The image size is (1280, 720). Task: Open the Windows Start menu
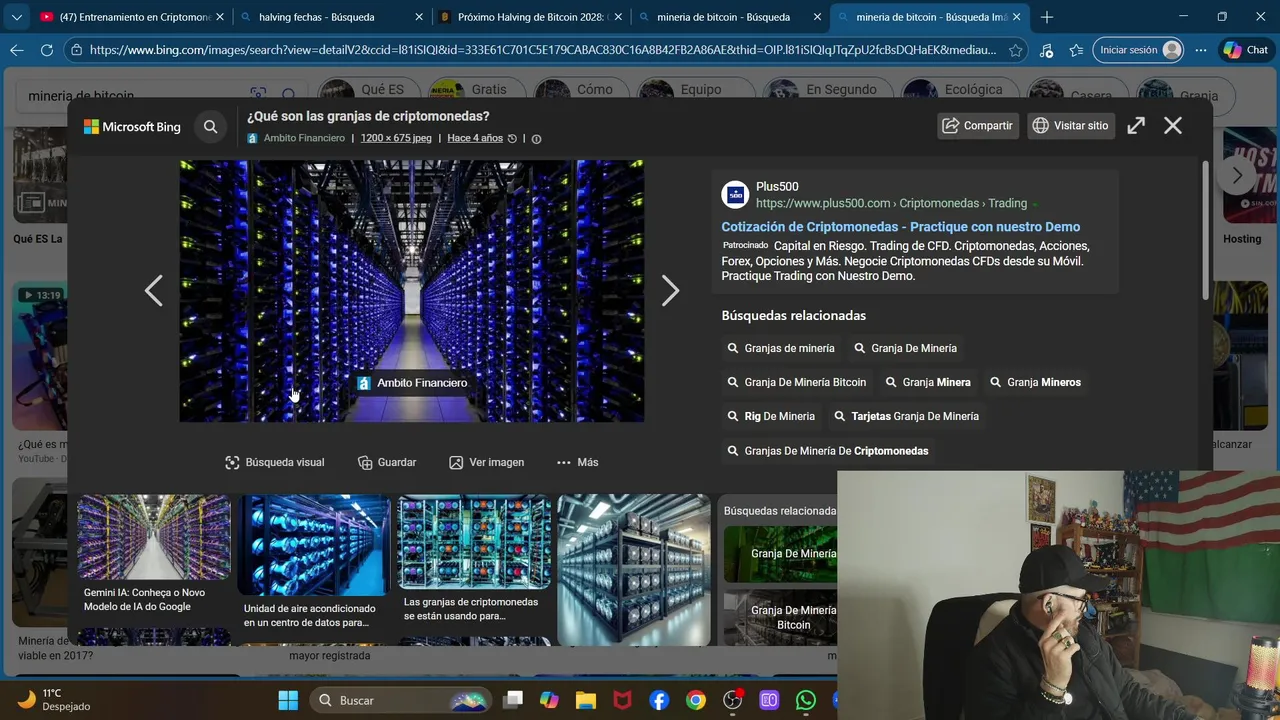pyautogui.click(x=288, y=700)
